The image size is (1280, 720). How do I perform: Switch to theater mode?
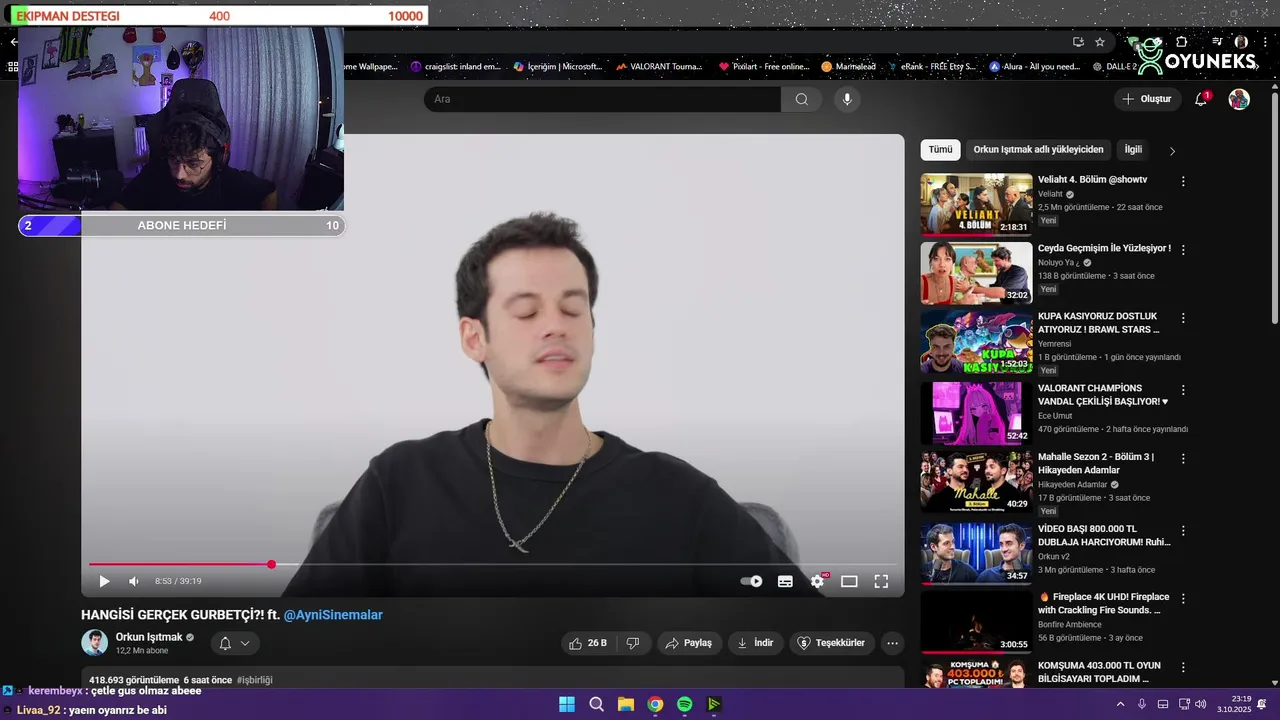(x=849, y=581)
